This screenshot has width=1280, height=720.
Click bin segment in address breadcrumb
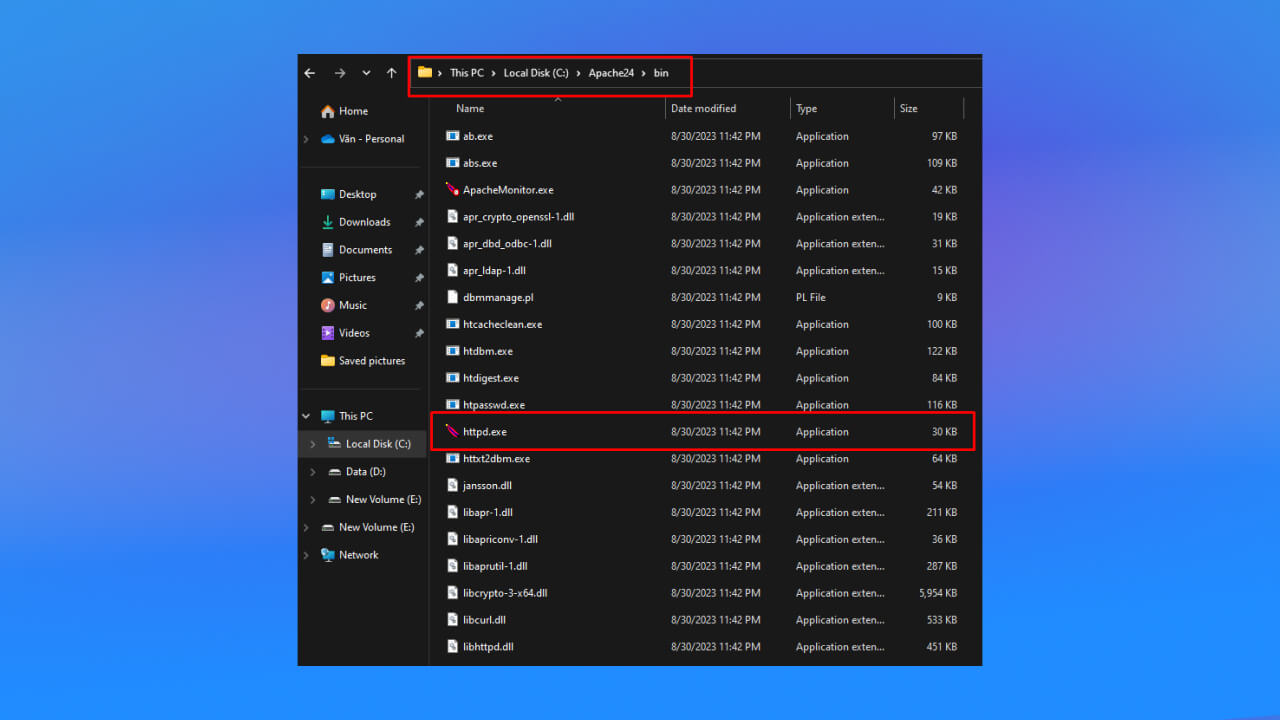pos(661,73)
